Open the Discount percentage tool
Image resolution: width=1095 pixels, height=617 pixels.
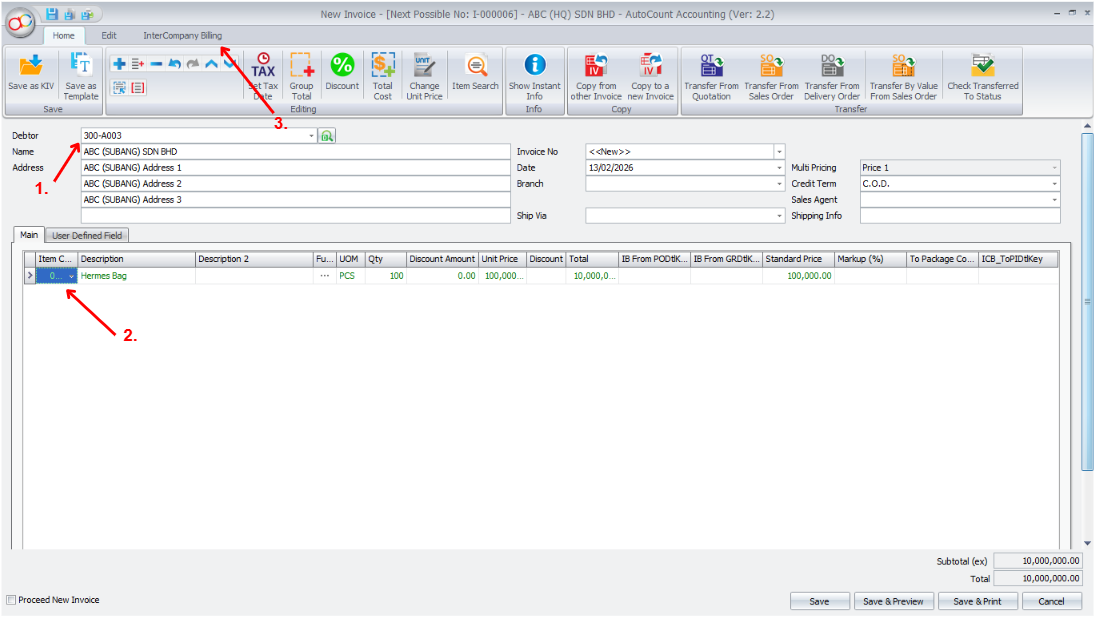click(x=342, y=70)
